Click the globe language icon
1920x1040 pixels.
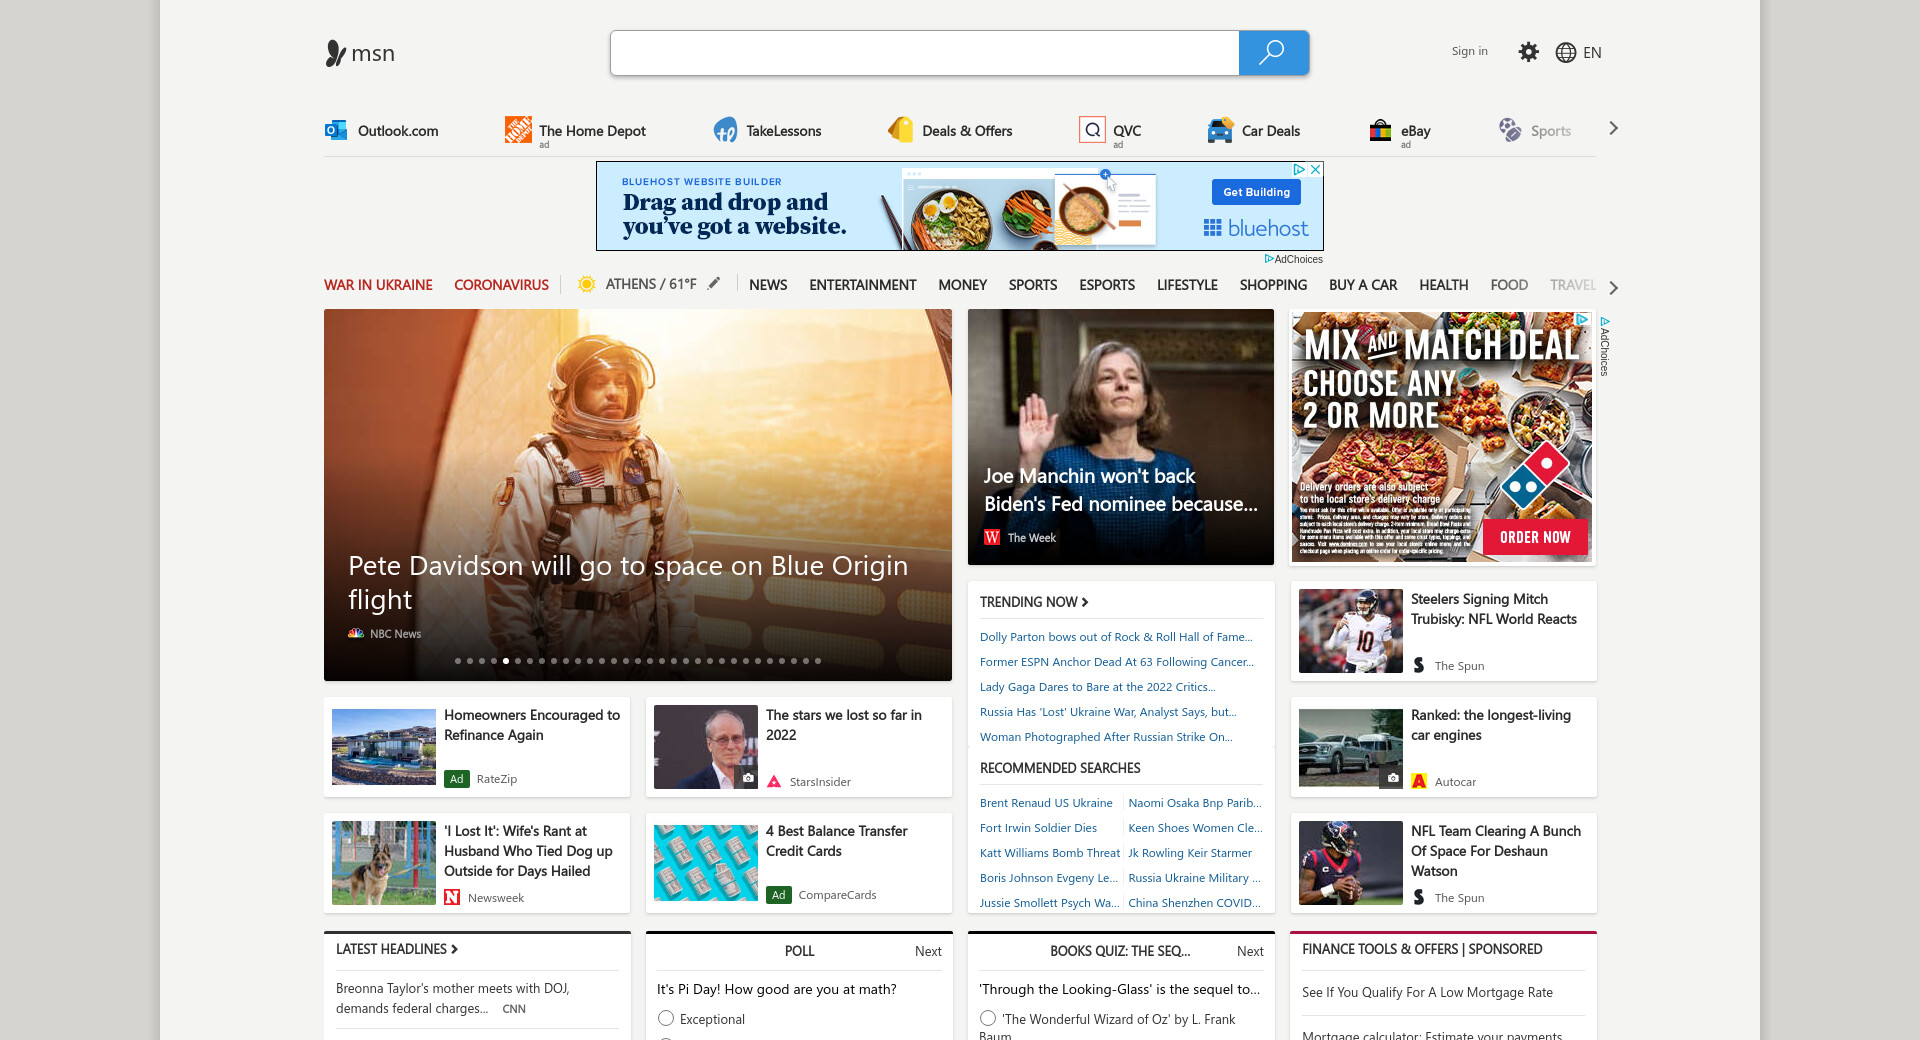[1565, 53]
